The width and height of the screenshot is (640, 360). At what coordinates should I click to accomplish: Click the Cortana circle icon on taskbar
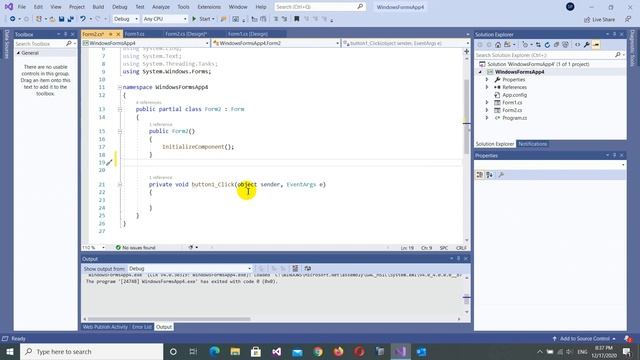(173, 351)
